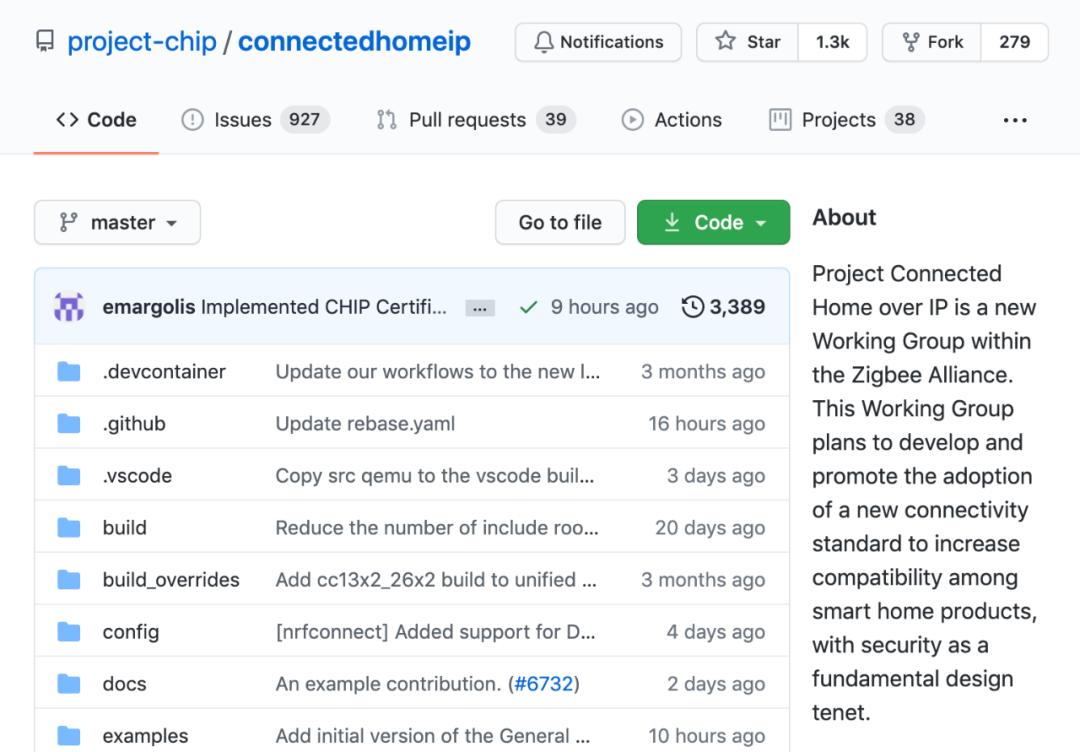
Task: Expand the green Code download dropdown
Action: tap(713, 222)
